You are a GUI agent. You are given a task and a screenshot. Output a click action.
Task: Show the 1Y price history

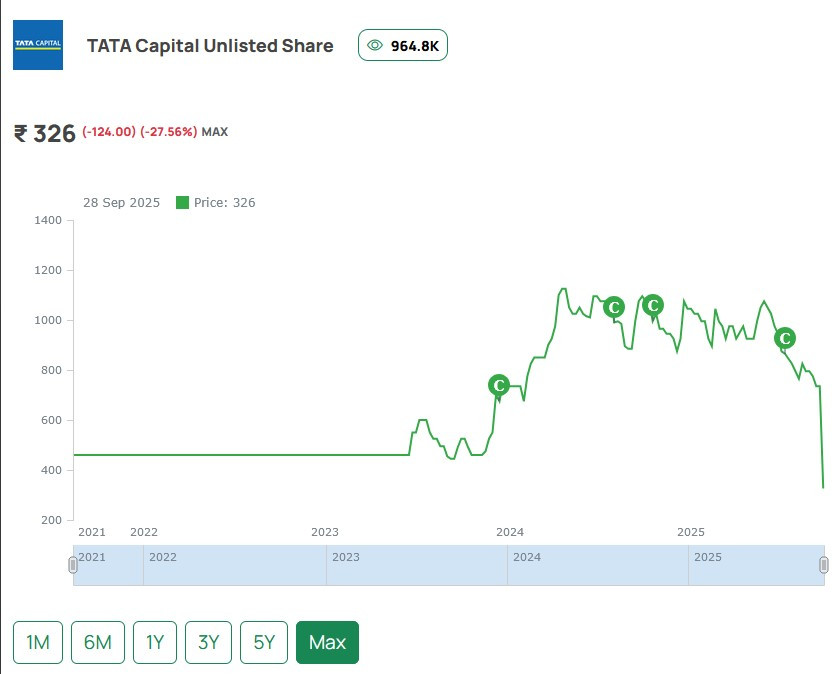point(155,642)
